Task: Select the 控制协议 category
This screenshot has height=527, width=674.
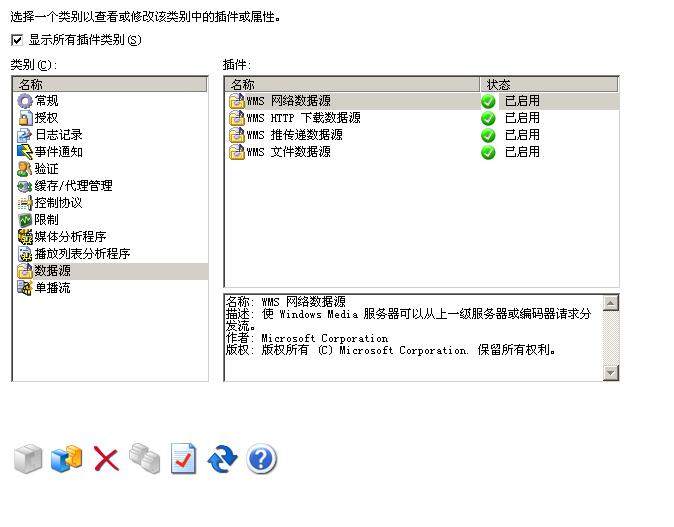Action: pyautogui.click(x=58, y=203)
